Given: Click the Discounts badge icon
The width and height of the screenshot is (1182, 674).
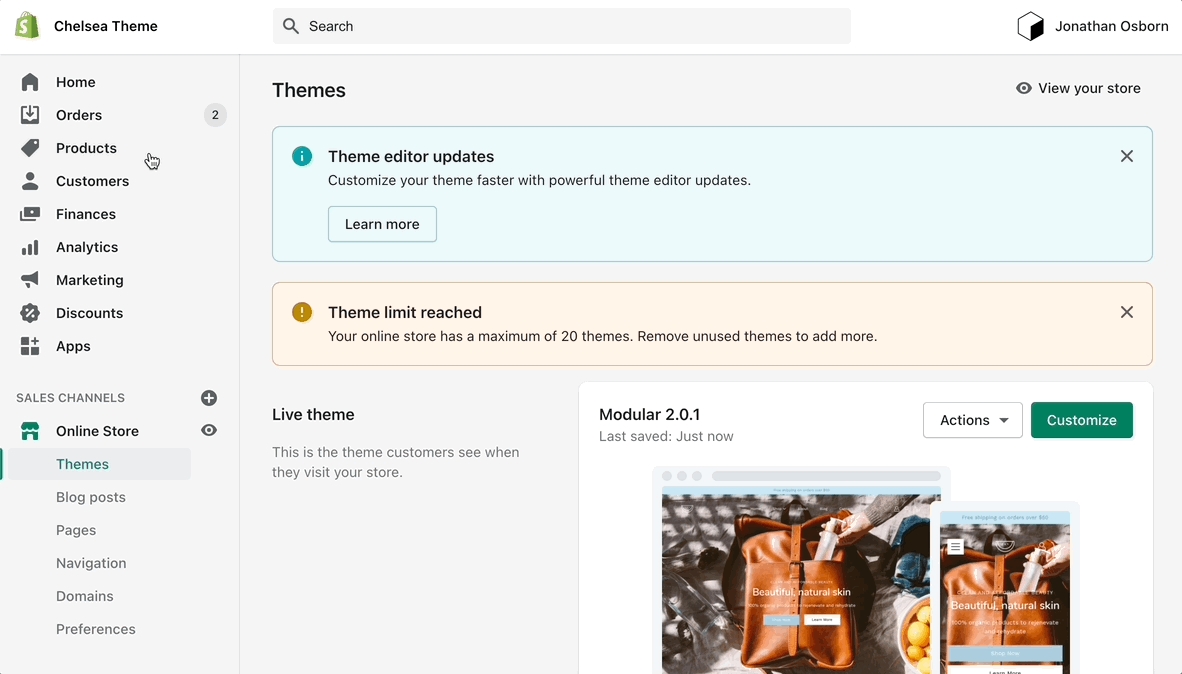Looking at the screenshot, I should click(30, 313).
